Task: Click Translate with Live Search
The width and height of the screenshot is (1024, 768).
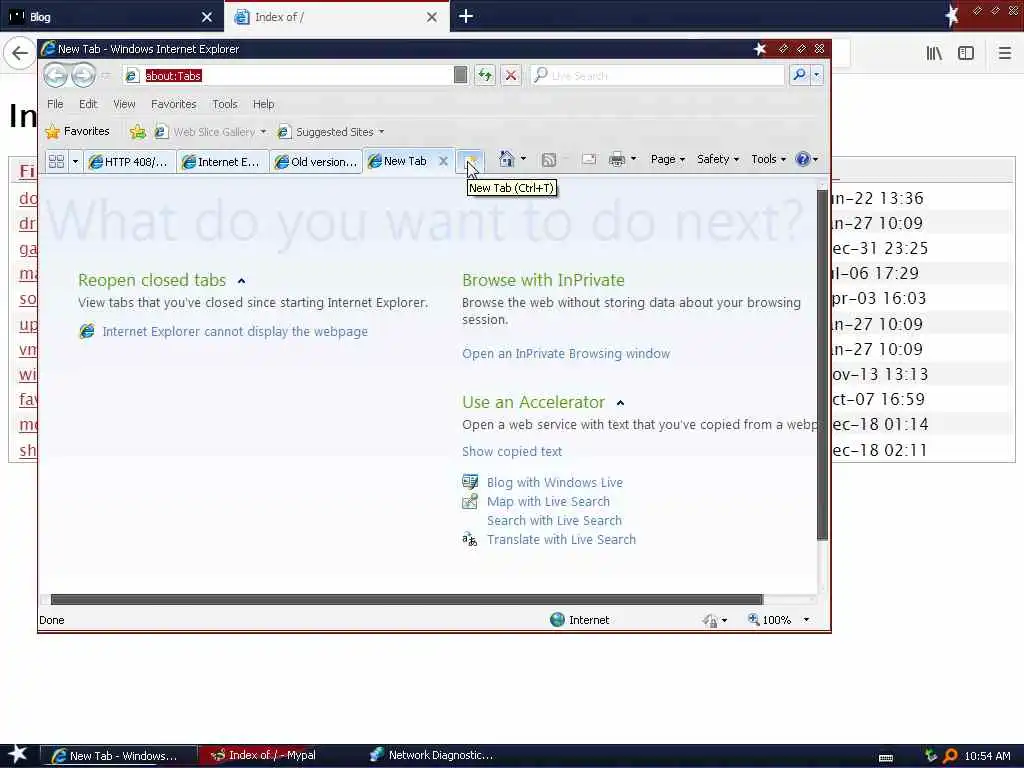Action: point(561,539)
